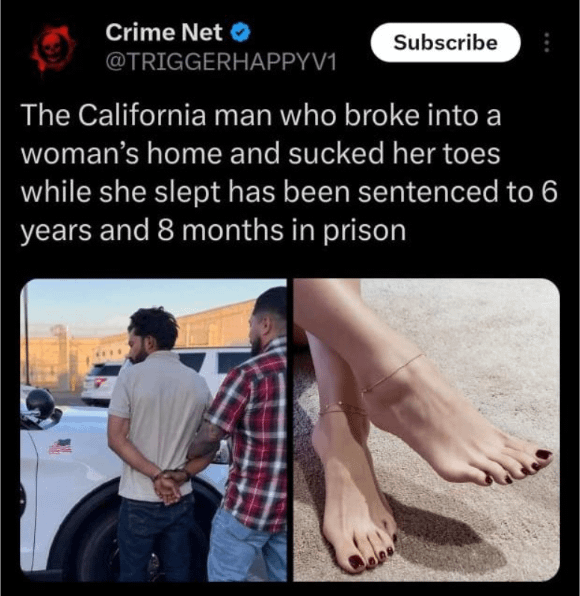Click the blue verified checkmark badge

point(241,32)
